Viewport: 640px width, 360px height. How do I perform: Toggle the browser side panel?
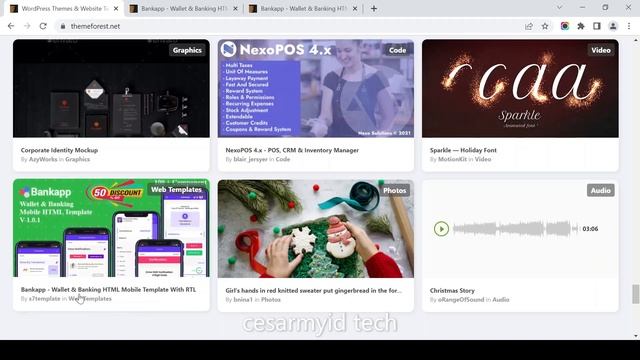(597, 26)
